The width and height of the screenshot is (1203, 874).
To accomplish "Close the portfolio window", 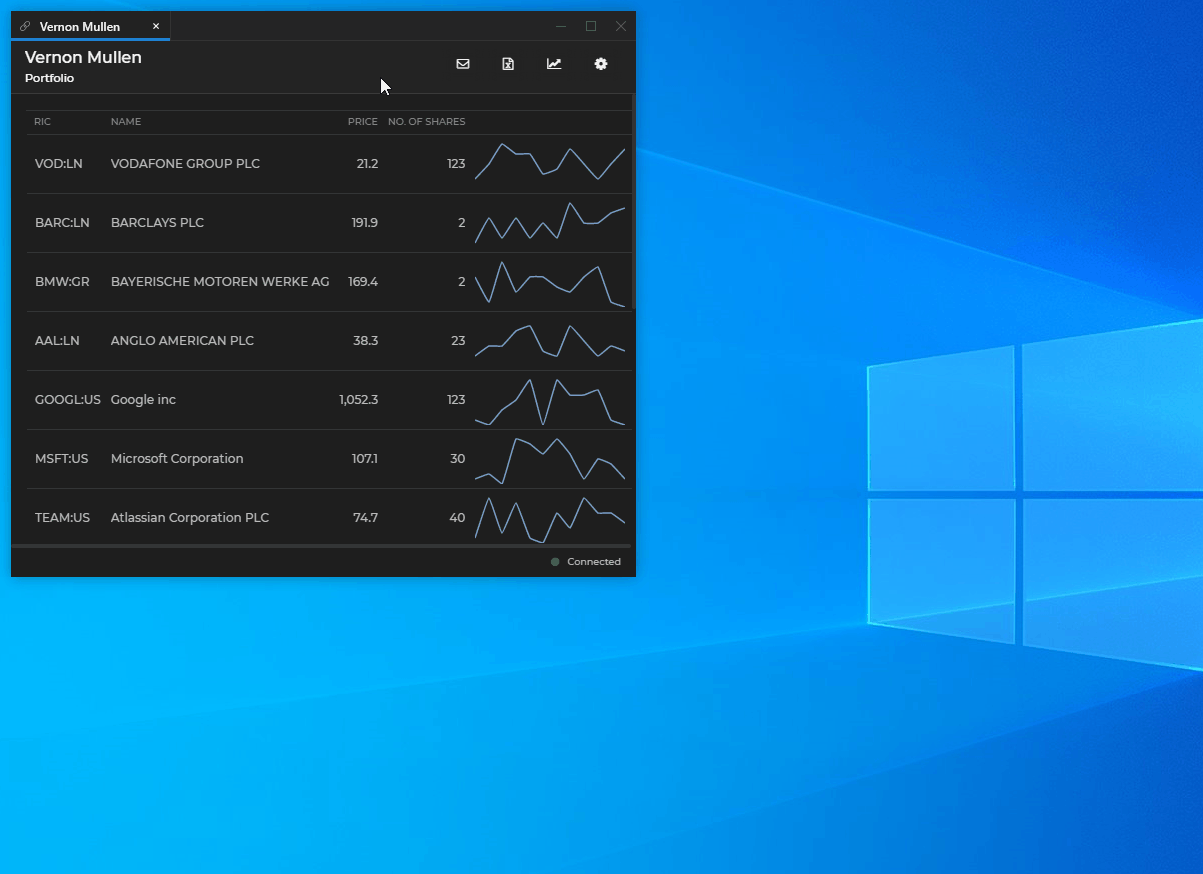I will pyautogui.click(x=621, y=26).
